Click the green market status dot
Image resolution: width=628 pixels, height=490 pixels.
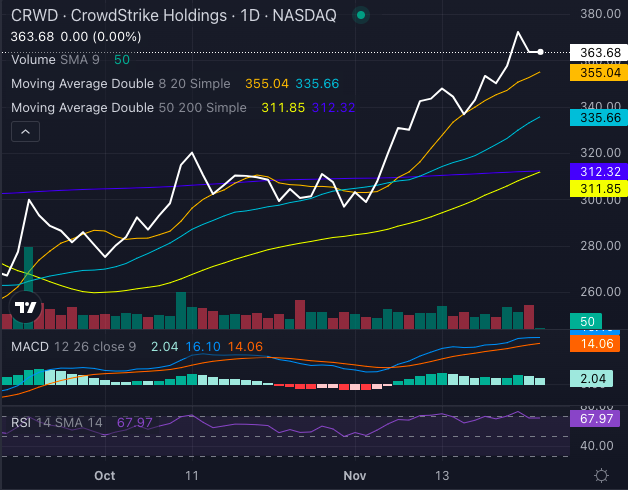click(x=361, y=15)
